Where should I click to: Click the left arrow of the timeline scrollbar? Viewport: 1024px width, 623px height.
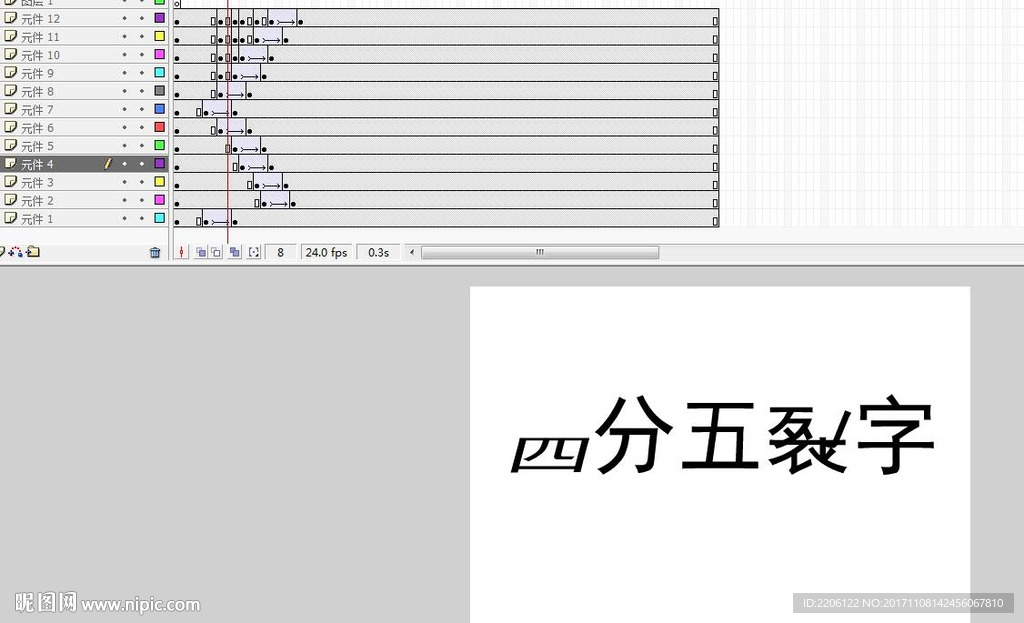point(411,252)
